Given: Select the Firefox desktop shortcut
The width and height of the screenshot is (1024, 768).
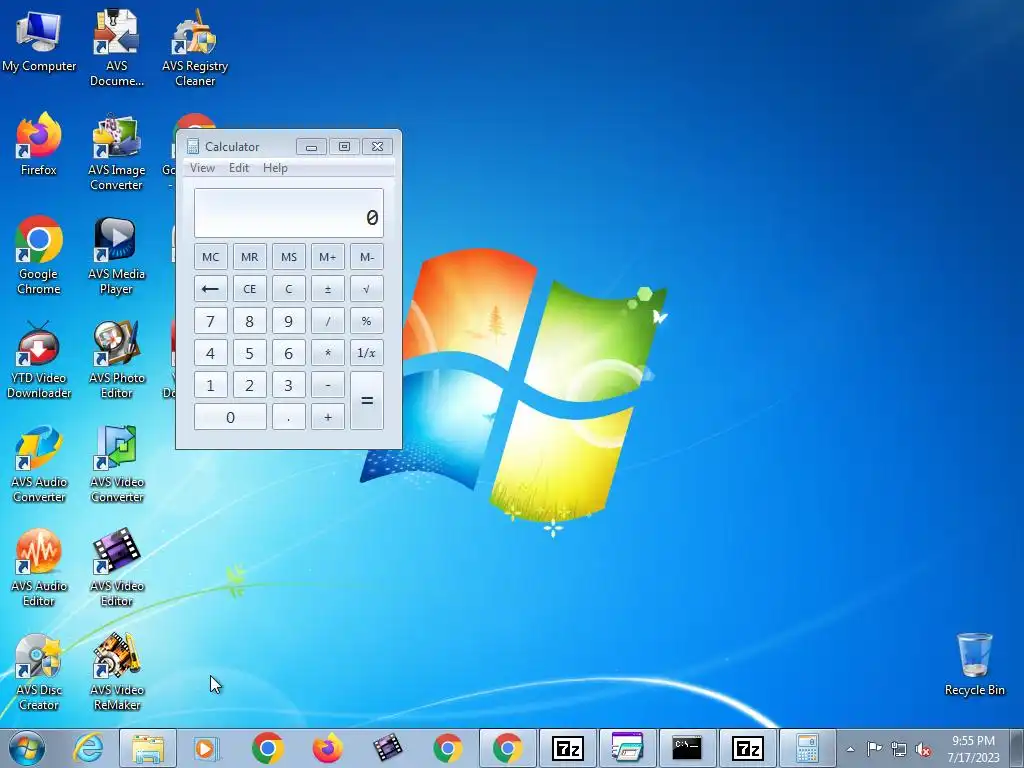Looking at the screenshot, I should click(x=39, y=144).
